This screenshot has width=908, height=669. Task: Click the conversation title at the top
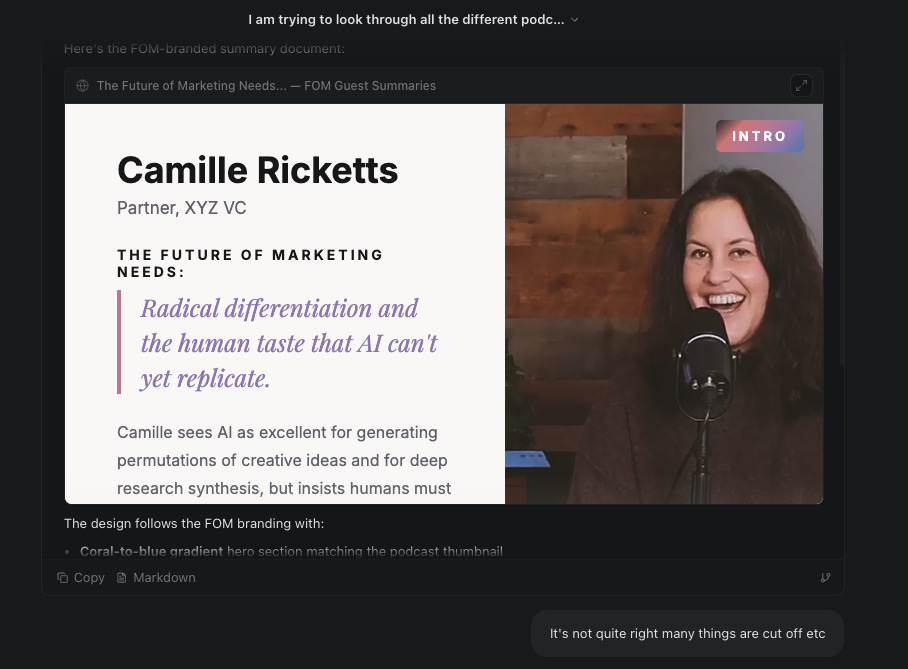click(405, 19)
